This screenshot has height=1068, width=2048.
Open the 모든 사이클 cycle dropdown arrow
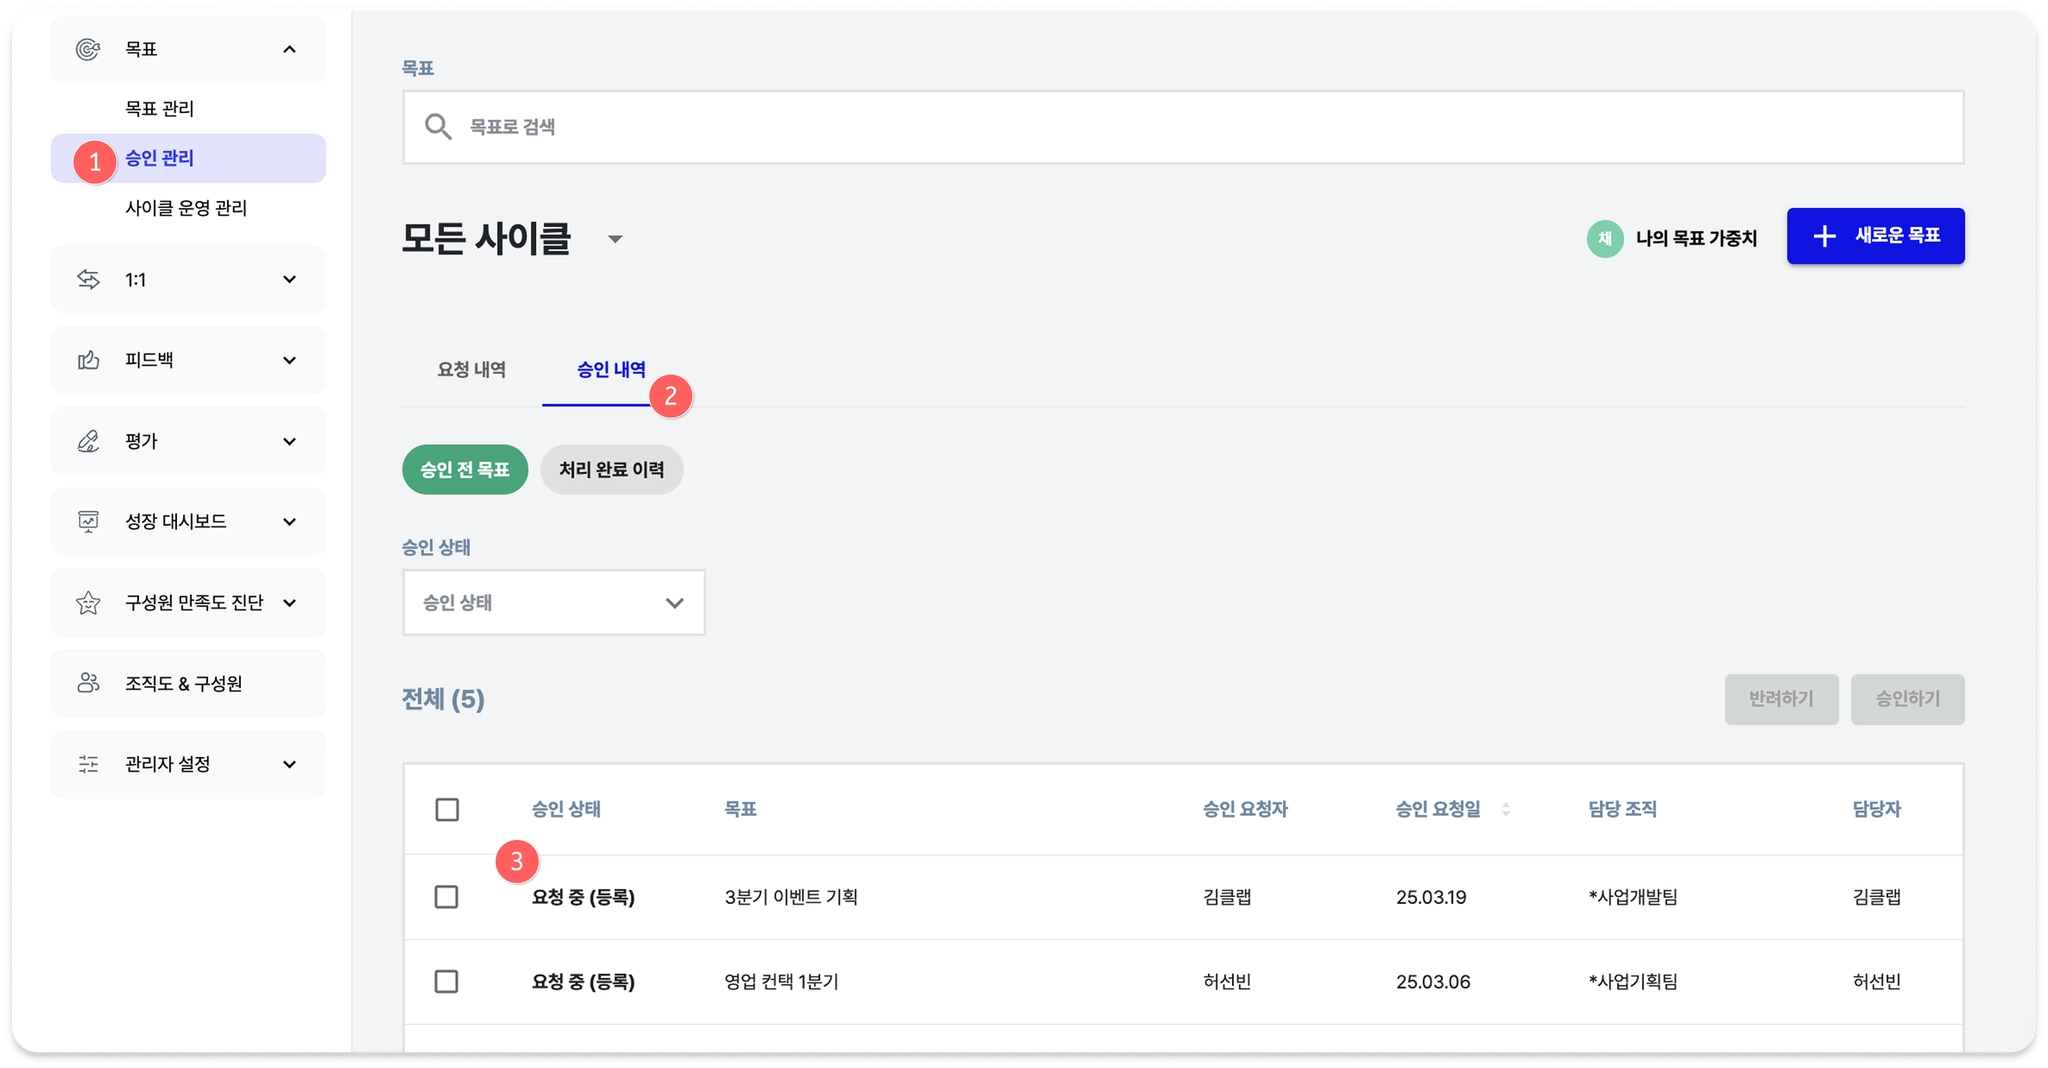tap(615, 239)
